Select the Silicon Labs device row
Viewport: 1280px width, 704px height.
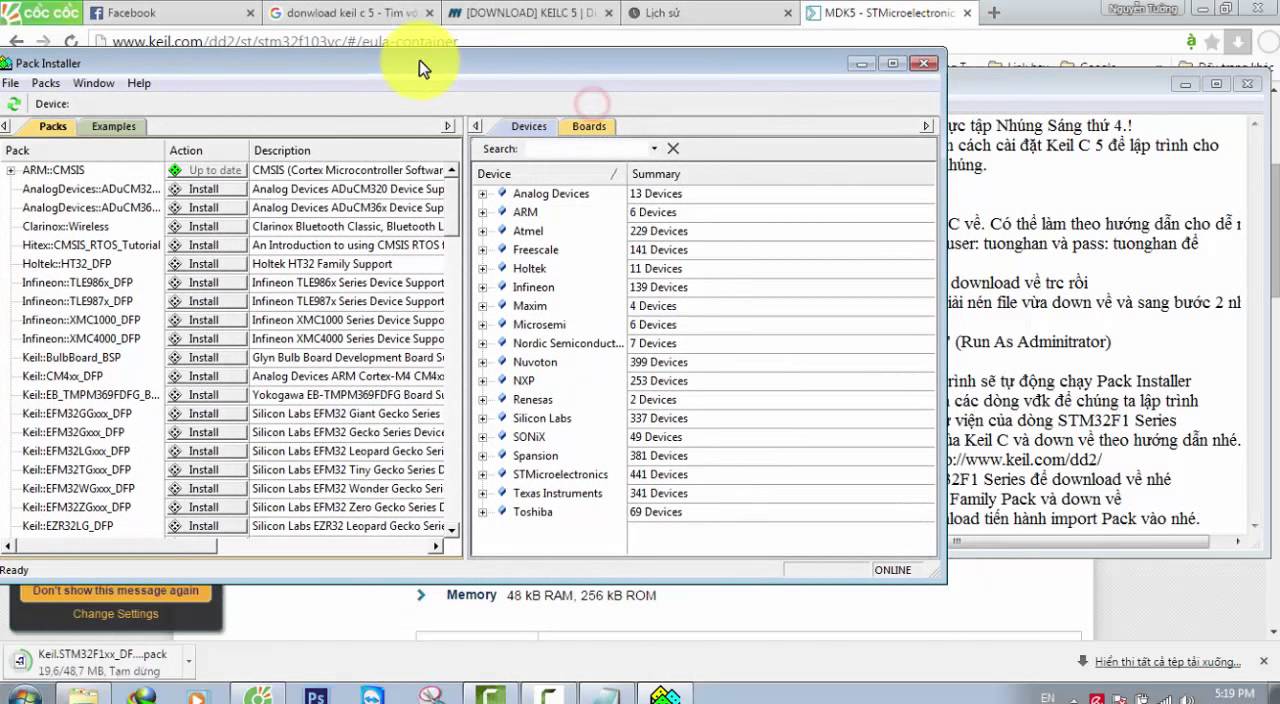tap(703, 418)
